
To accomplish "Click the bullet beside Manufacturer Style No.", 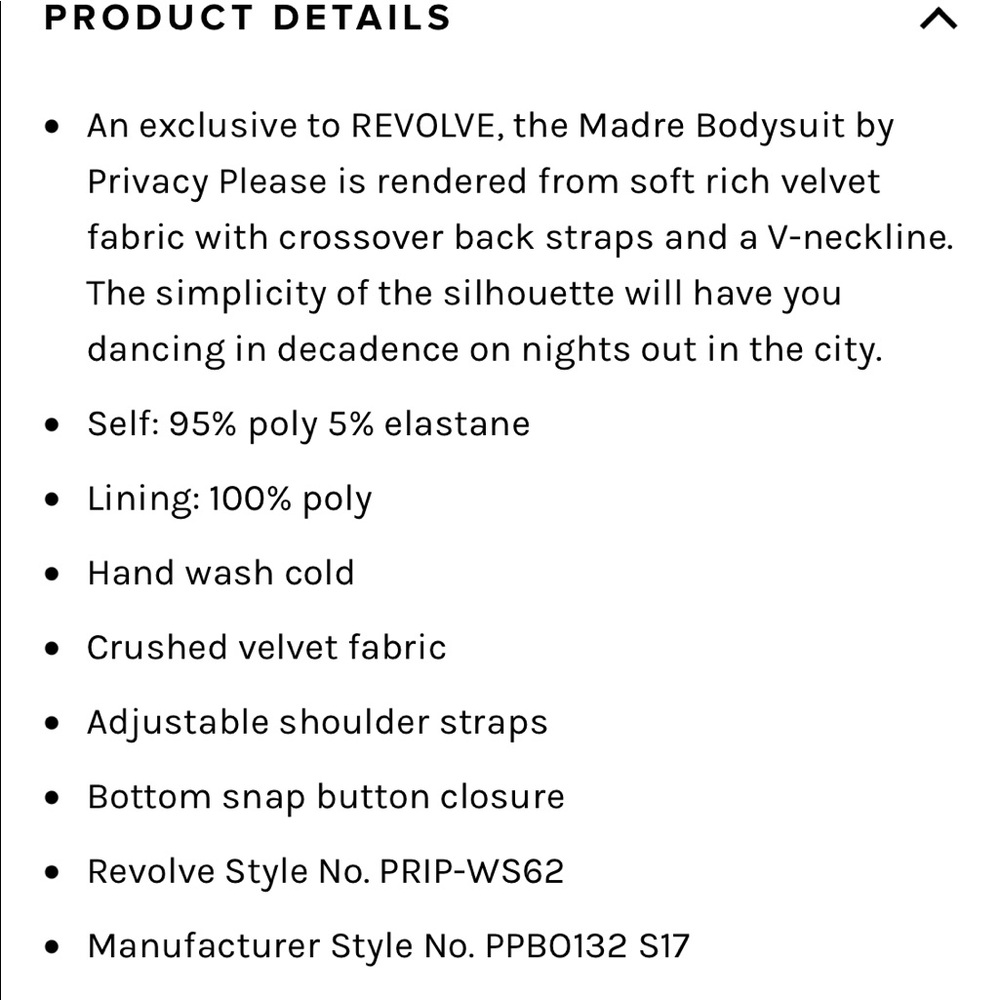I will tap(52, 947).
